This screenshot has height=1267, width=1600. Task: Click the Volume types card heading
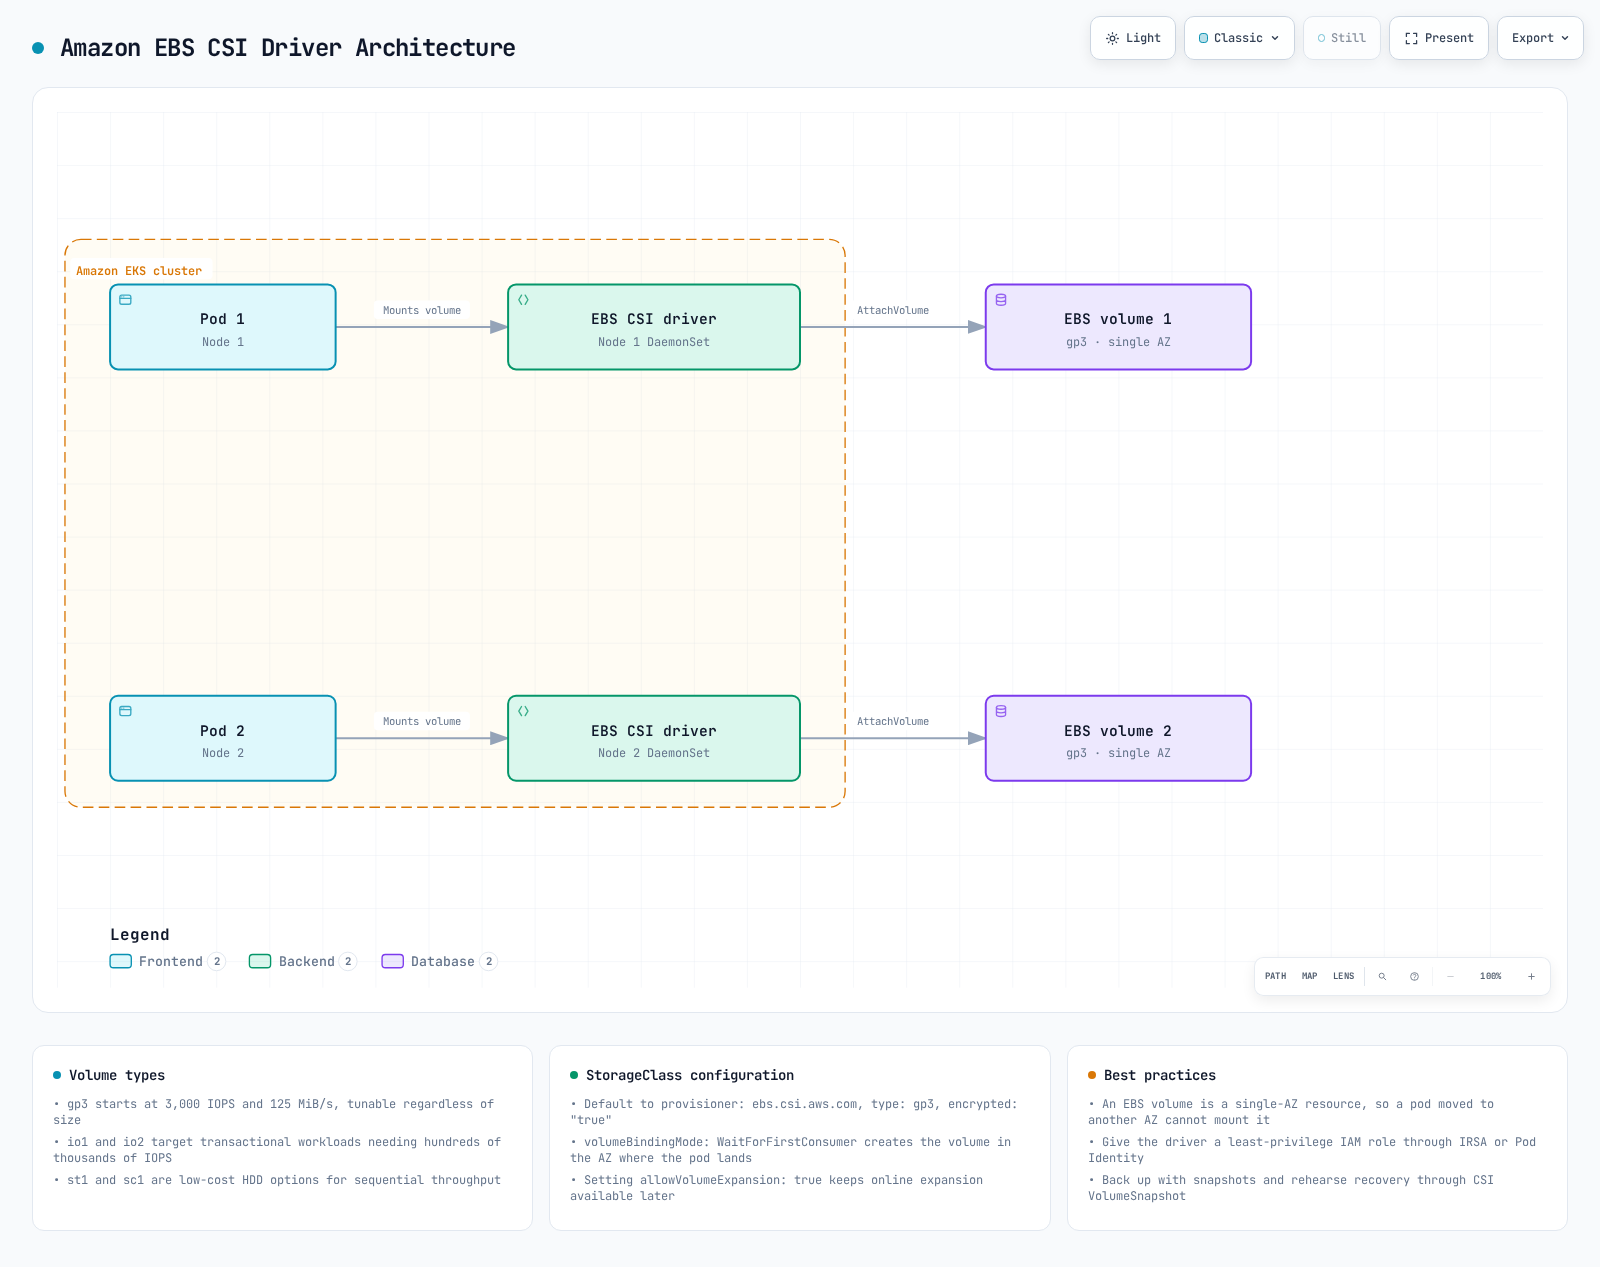pos(117,1075)
